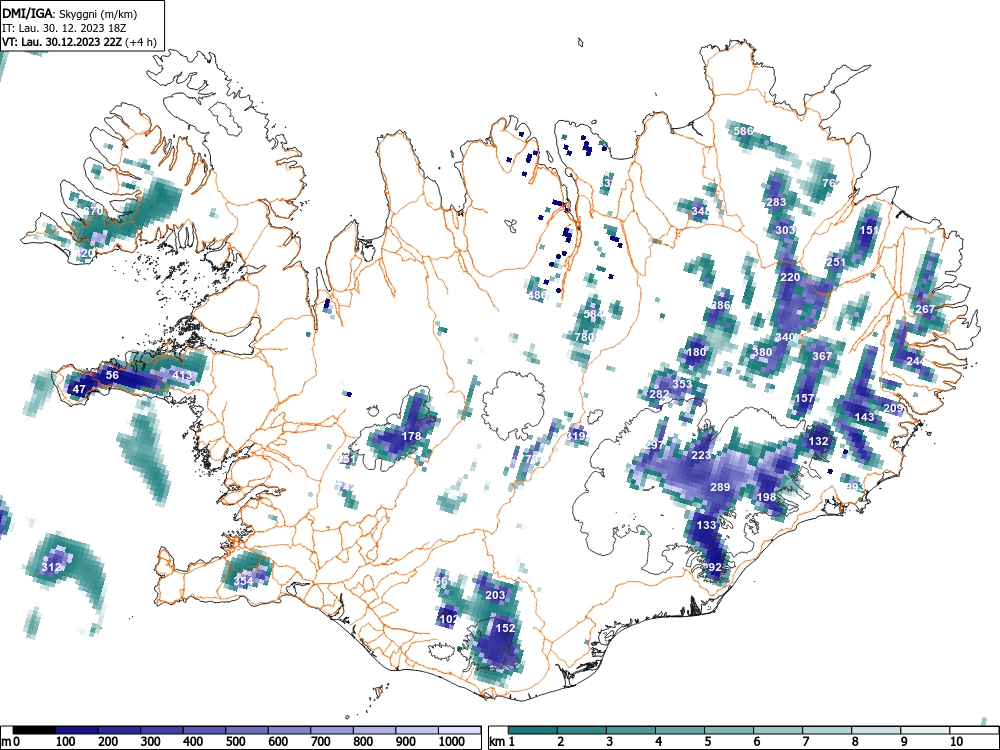This screenshot has width=1000, height=750.
Task: Click the '1000' tick on the metre legend
Action: [451, 741]
